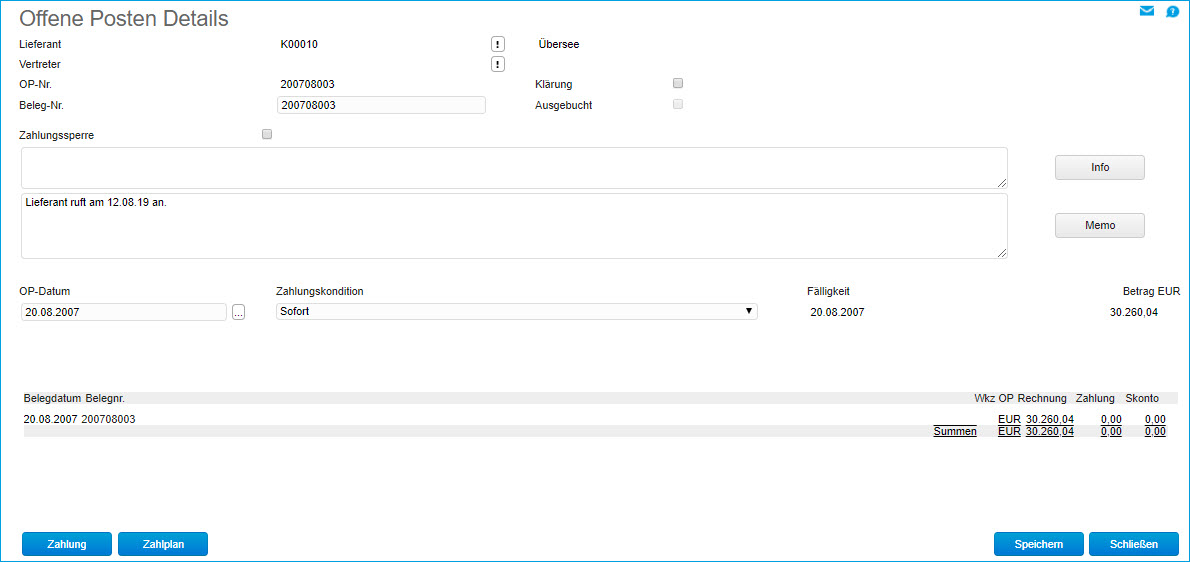The width and height of the screenshot is (1190, 562).
Task: Save with the Speichern button
Action: (x=1038, y=544)
